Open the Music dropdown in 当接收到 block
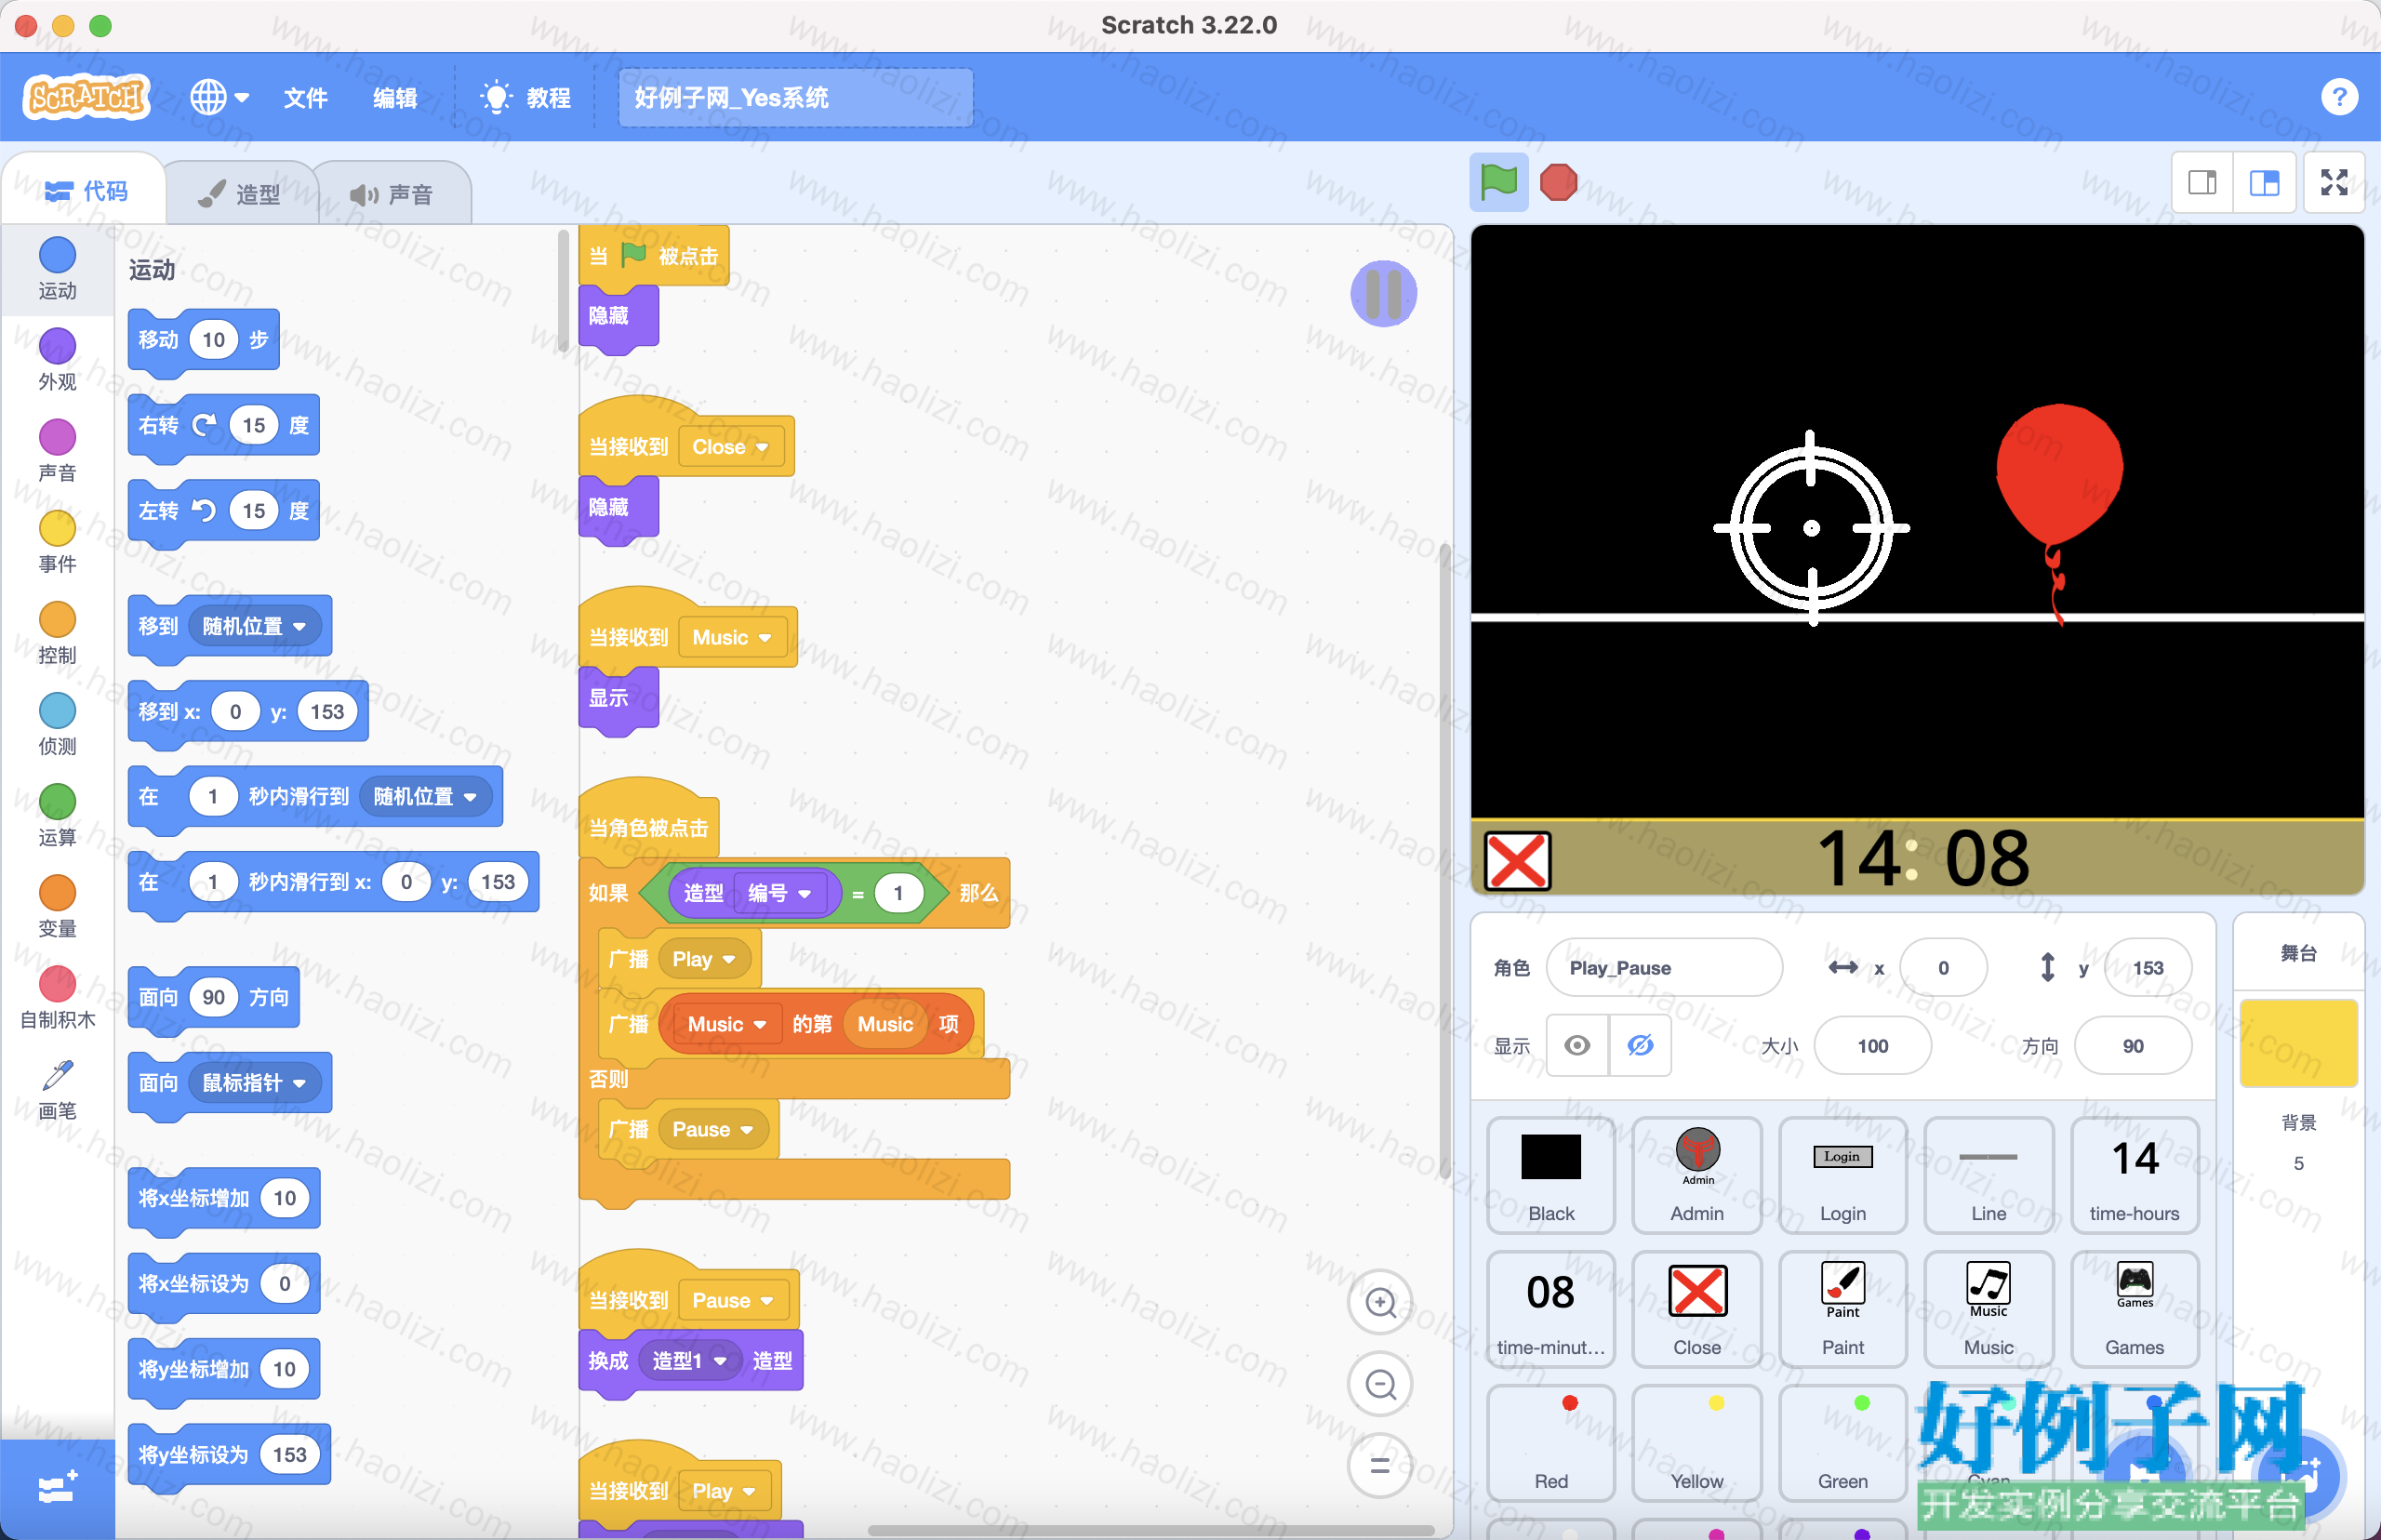 tap(733, 638)
